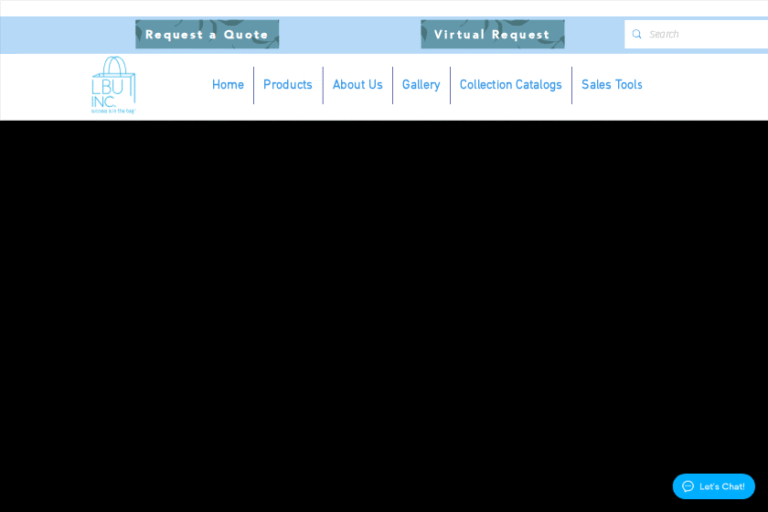This screenshot has height=512, width=768.
Task: Click the black hero content area
Action: (384, 300)
